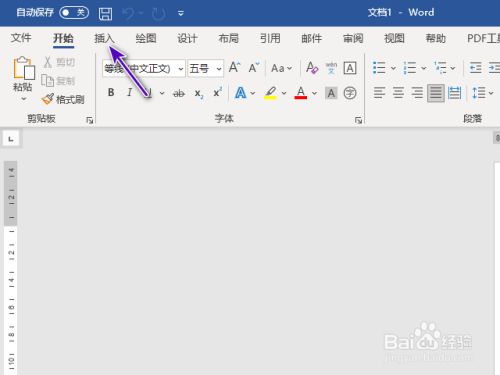Switch to the 帮助 tab

coord(436,38)
